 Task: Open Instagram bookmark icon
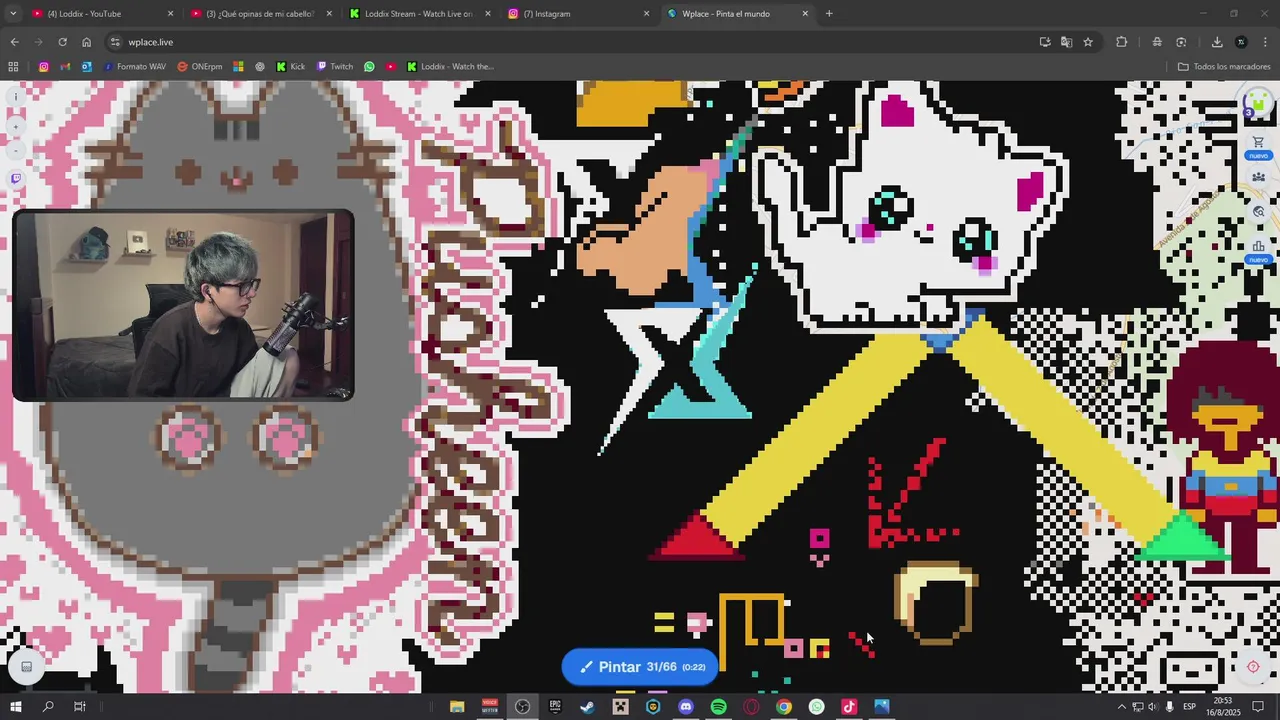coord(43,67)
